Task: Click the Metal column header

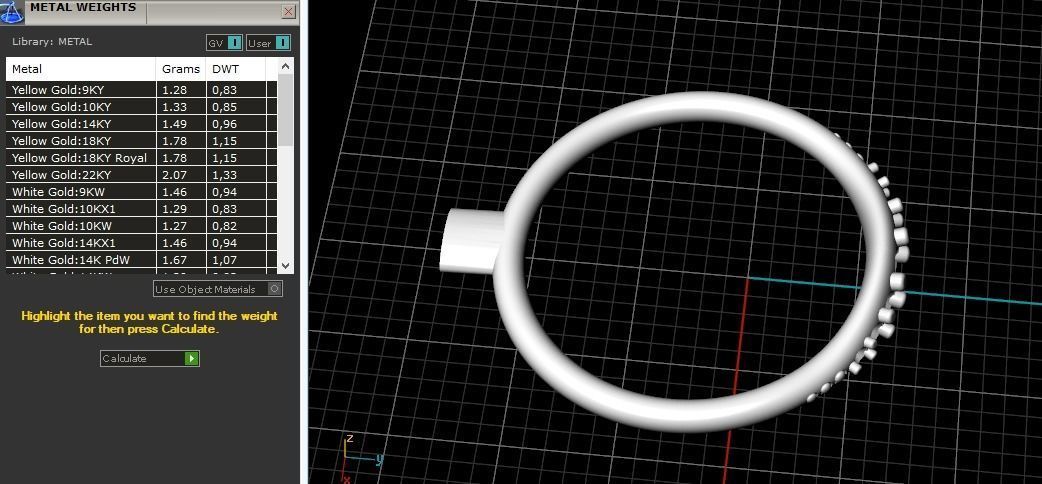Action: pos(81,69)
